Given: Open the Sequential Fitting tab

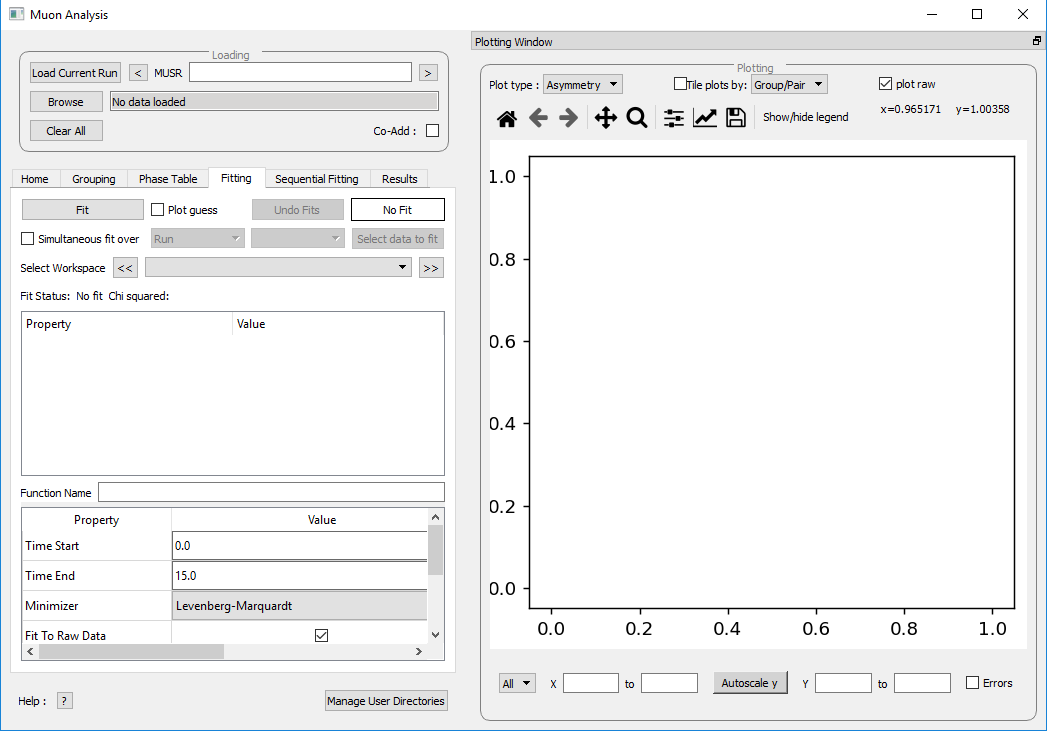Looking at the screenshot, I should point(316,179).
